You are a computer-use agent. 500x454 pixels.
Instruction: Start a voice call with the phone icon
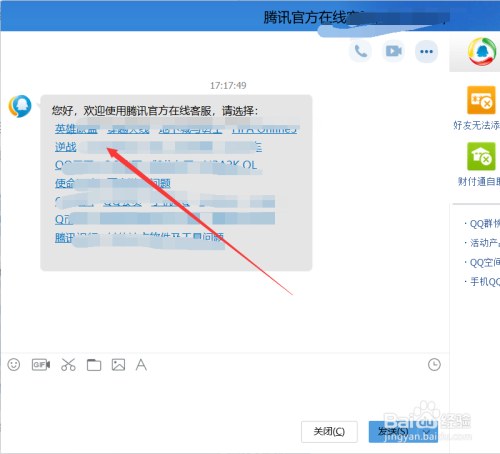coord(361,51)
